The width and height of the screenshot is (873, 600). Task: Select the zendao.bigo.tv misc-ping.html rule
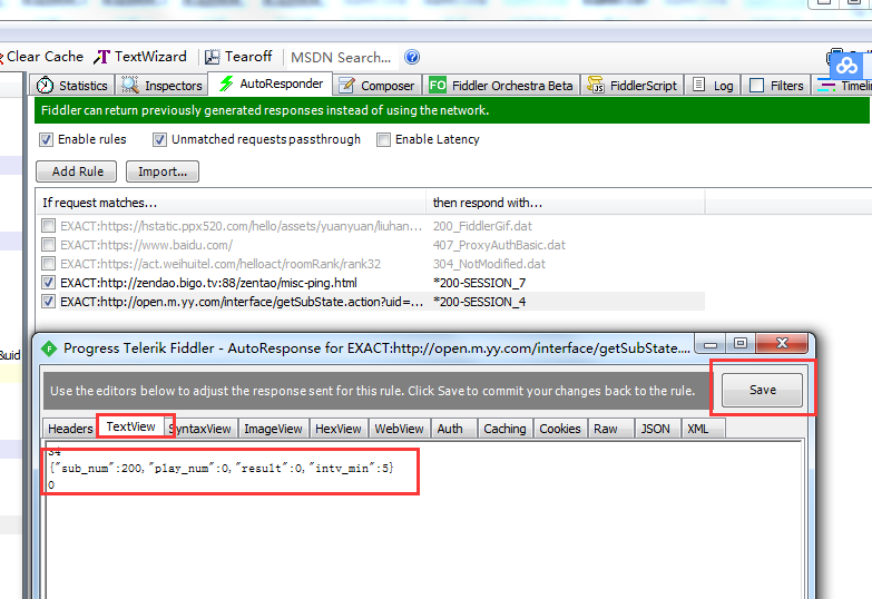pyautogui.click(x=209, y=283)
